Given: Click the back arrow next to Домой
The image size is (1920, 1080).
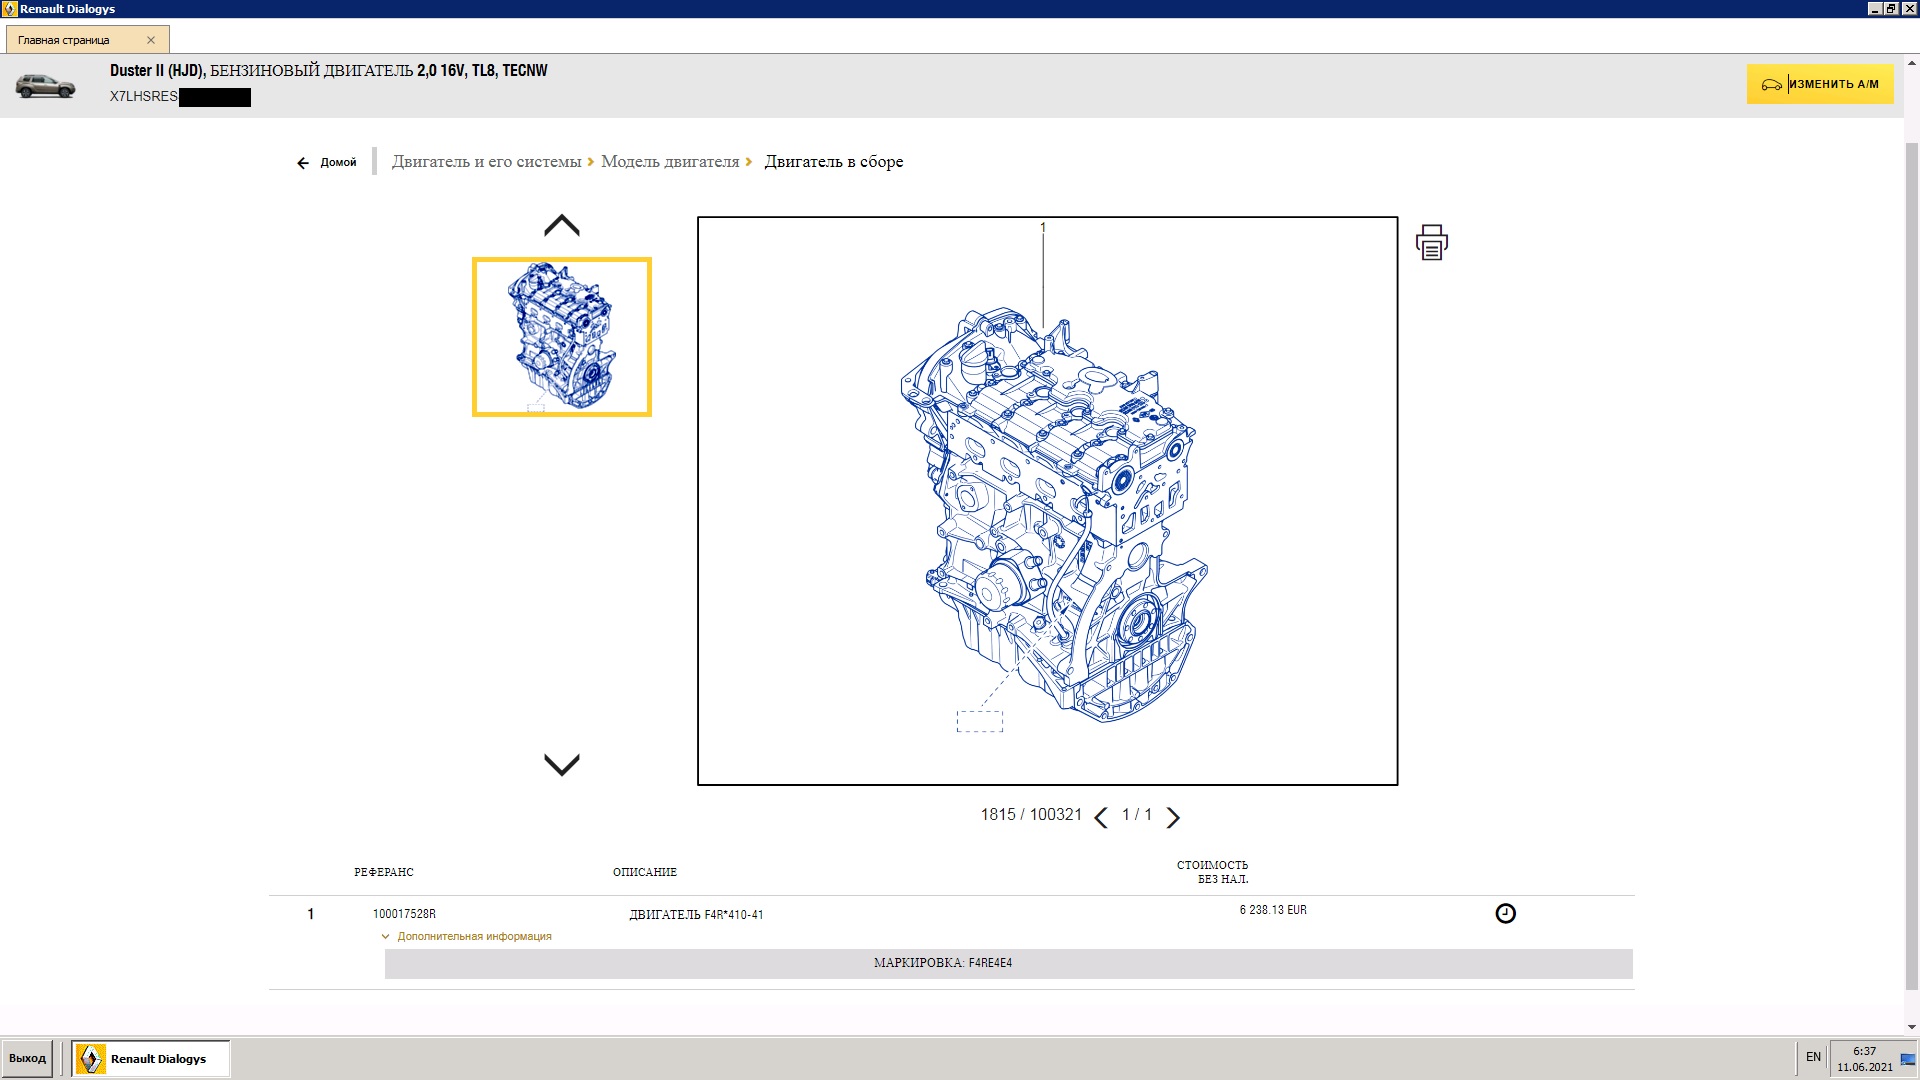Looking at the screenshot, I should (x=303, y=163).
